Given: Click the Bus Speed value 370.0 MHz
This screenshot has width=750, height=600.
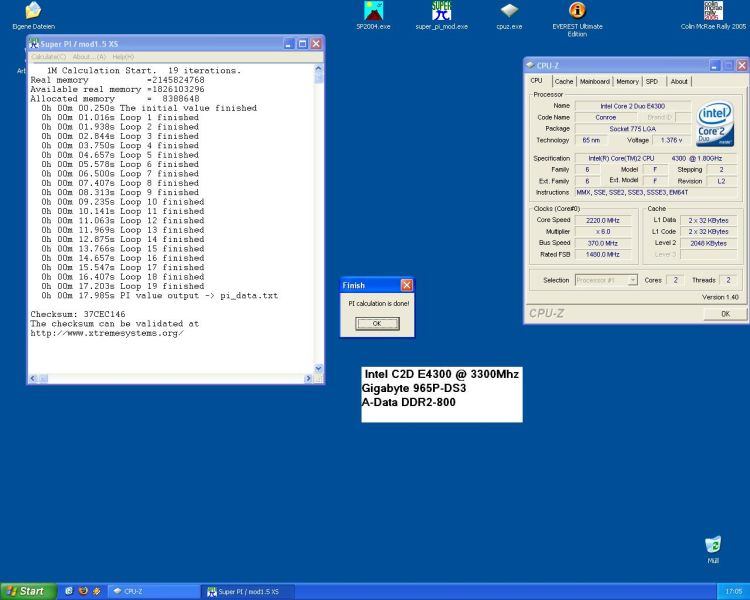Looking at the screenshot, I should (x=603, y=243).
